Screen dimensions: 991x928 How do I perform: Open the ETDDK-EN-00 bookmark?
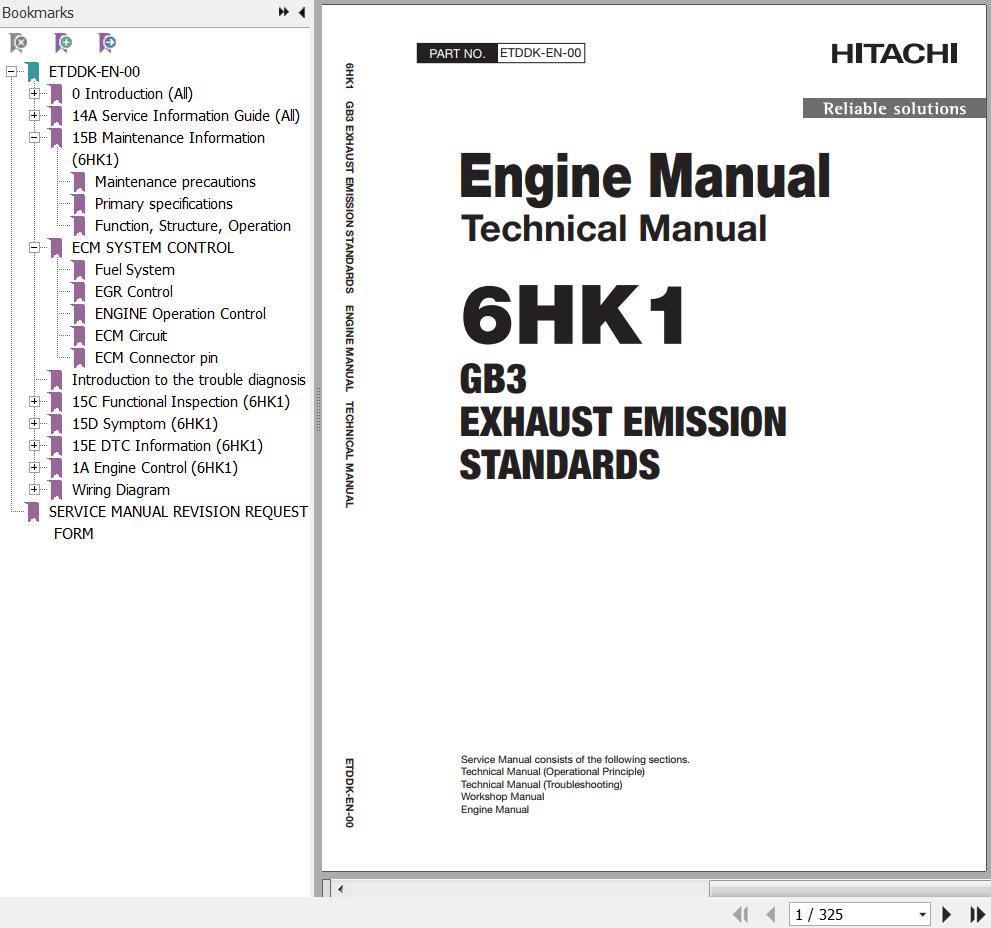(x=94, y=71)
